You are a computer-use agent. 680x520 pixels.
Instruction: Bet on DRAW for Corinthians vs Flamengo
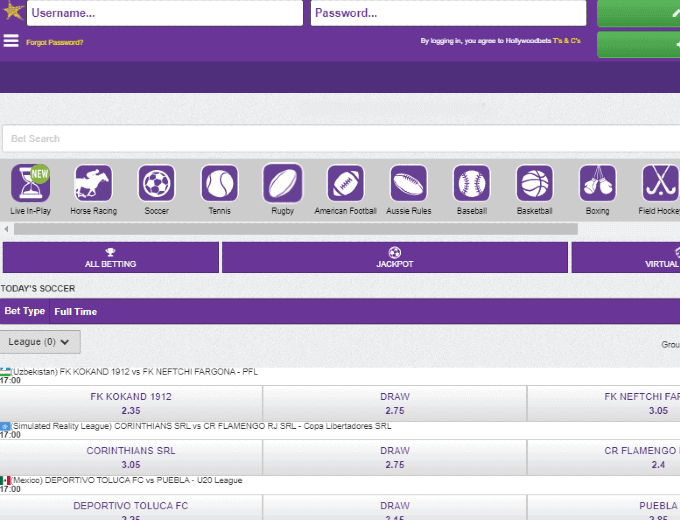click(395, 458)
